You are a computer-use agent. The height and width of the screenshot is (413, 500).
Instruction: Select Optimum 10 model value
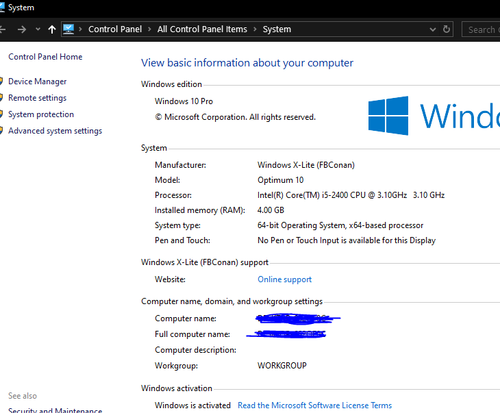(280, 180)
